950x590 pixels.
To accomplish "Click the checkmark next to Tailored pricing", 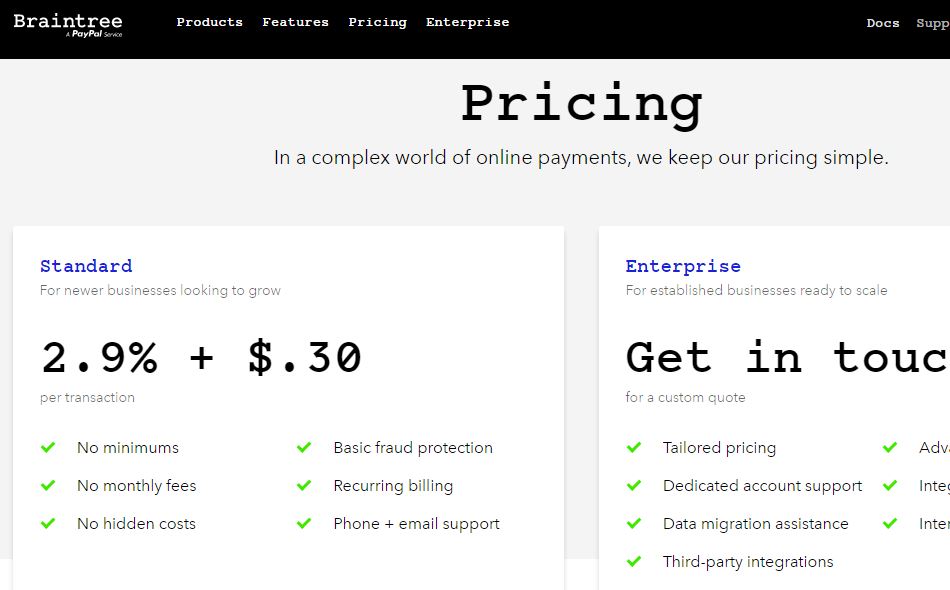I will click(x=634, y=448).
